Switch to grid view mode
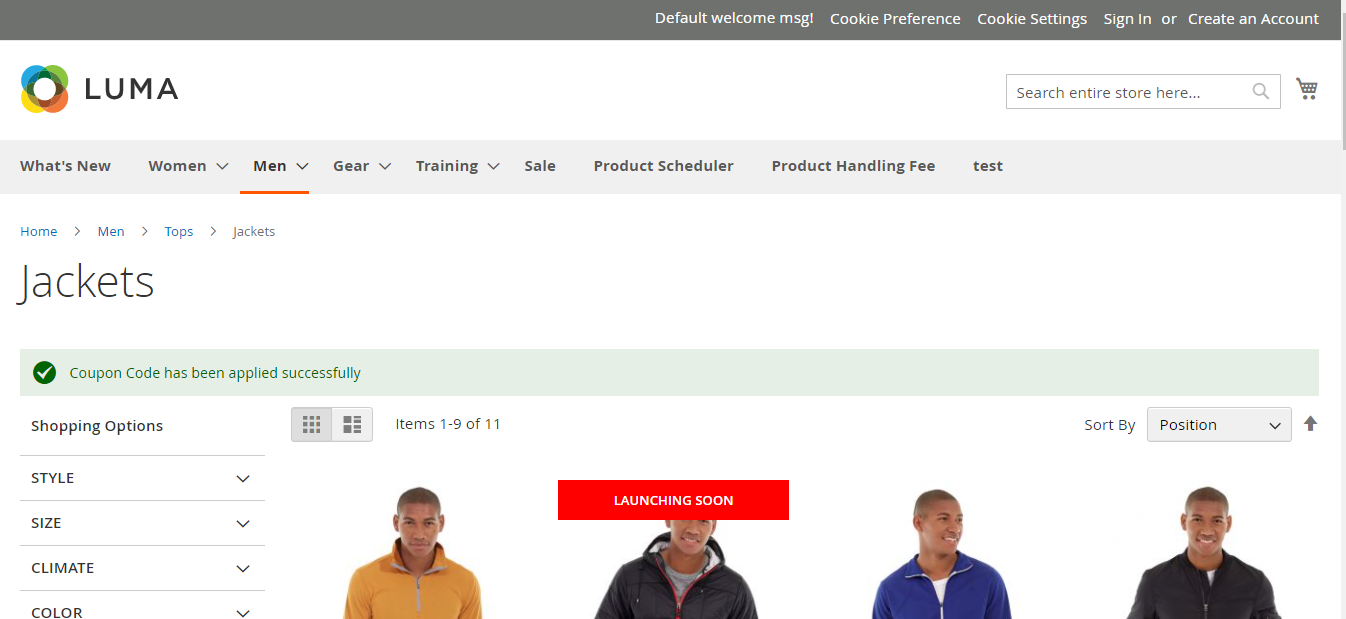The height and width of the screenshot is (619, 1346). point(311,424)
